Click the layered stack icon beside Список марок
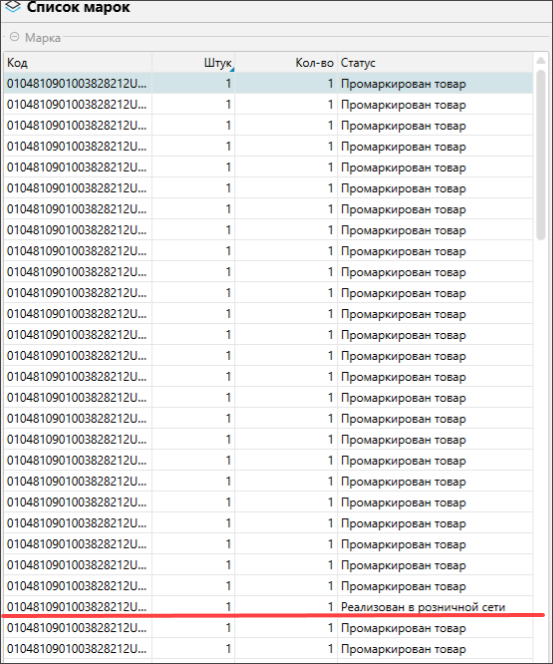553x664 pixels. coord(13,7)
